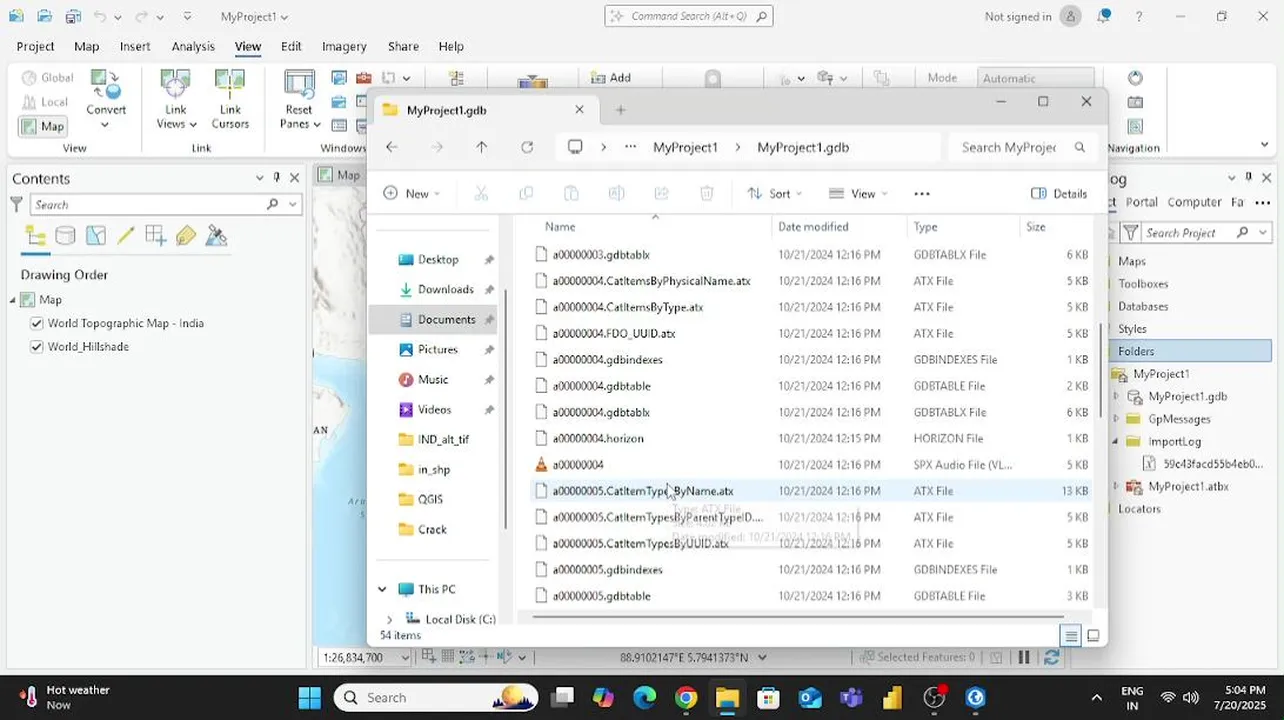The width and height of the screenshot is (1284, 720).
Task: Open Microsoft Edge from taskbar
Action: click(644, 697)
